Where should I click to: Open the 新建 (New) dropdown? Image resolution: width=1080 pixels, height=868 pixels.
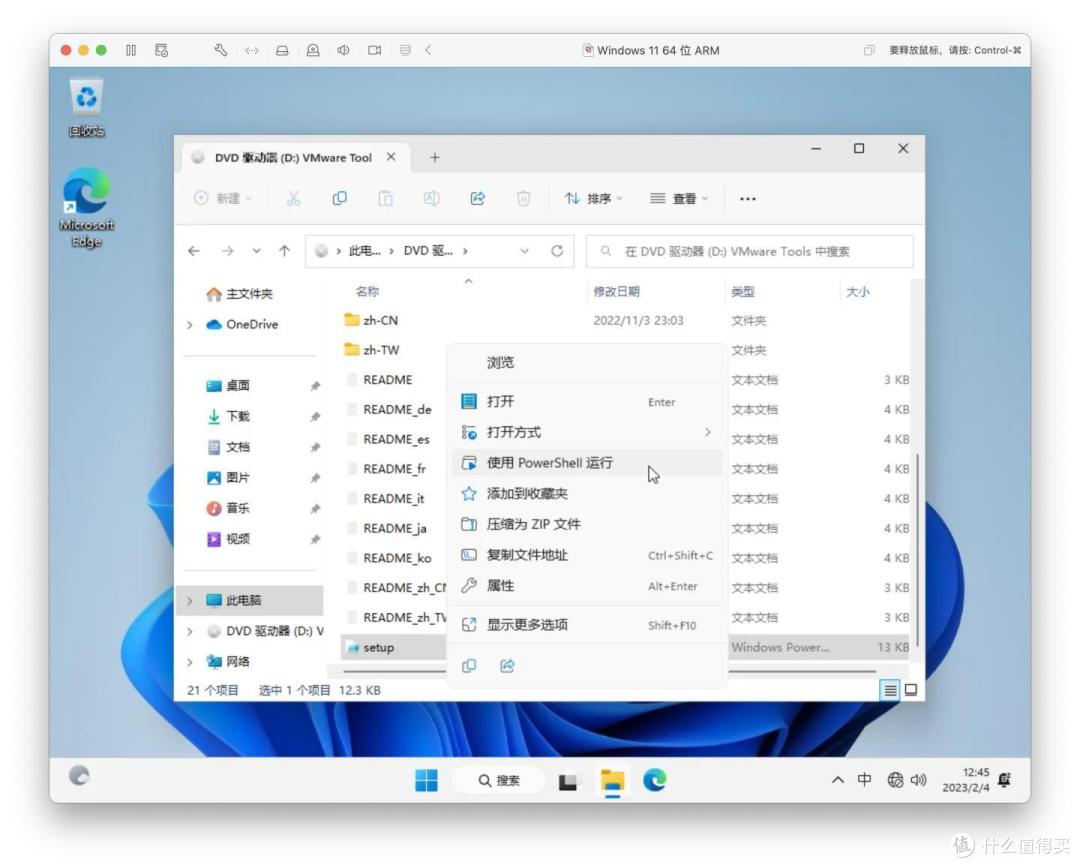point(222,198)
